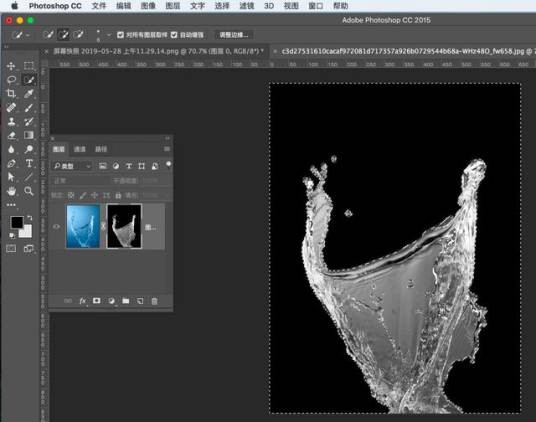The height and width of the screenshot is (422, 536).
Task: Pick the Hand tool
Action: 11,191
